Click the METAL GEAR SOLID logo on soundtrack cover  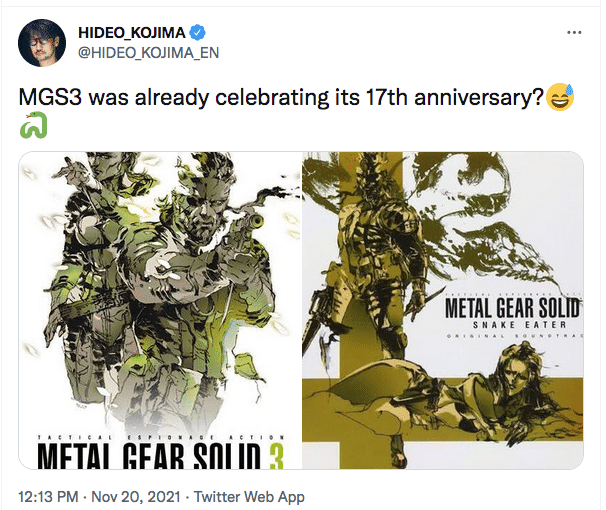(513, 308)
